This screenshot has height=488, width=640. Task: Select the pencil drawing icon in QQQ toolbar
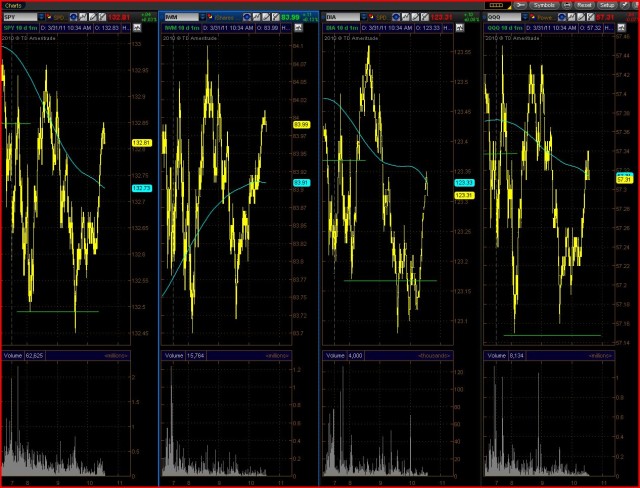point(581,17)
